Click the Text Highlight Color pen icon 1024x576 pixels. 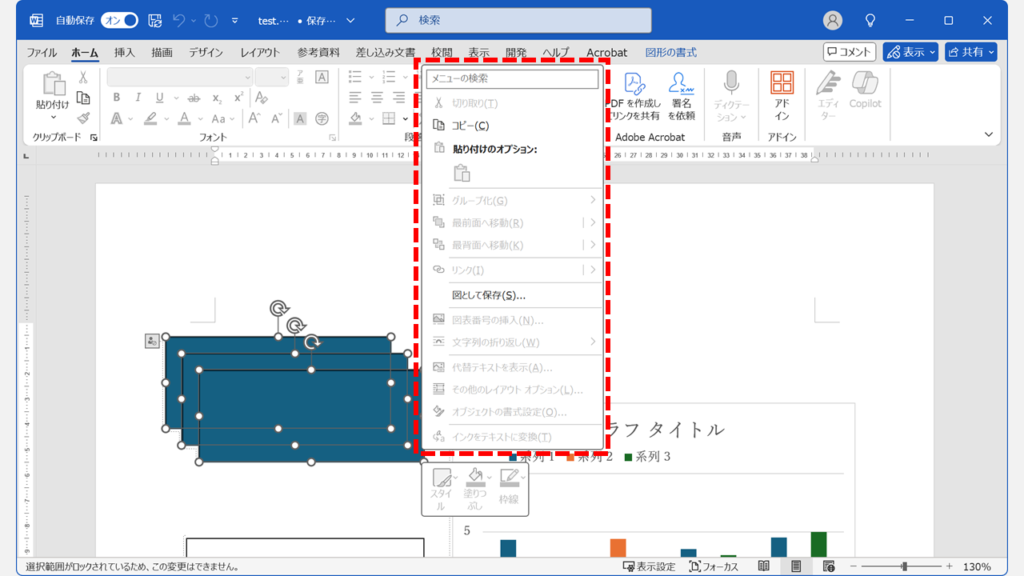pos(150,119)
